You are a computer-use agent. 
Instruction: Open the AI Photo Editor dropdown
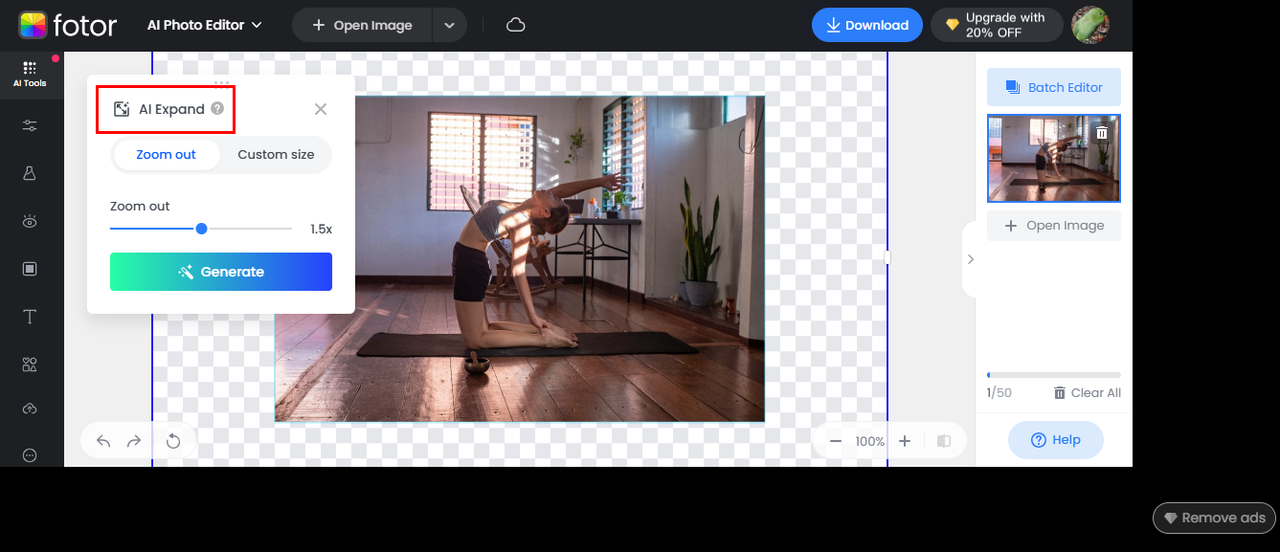tap(205, 25)
